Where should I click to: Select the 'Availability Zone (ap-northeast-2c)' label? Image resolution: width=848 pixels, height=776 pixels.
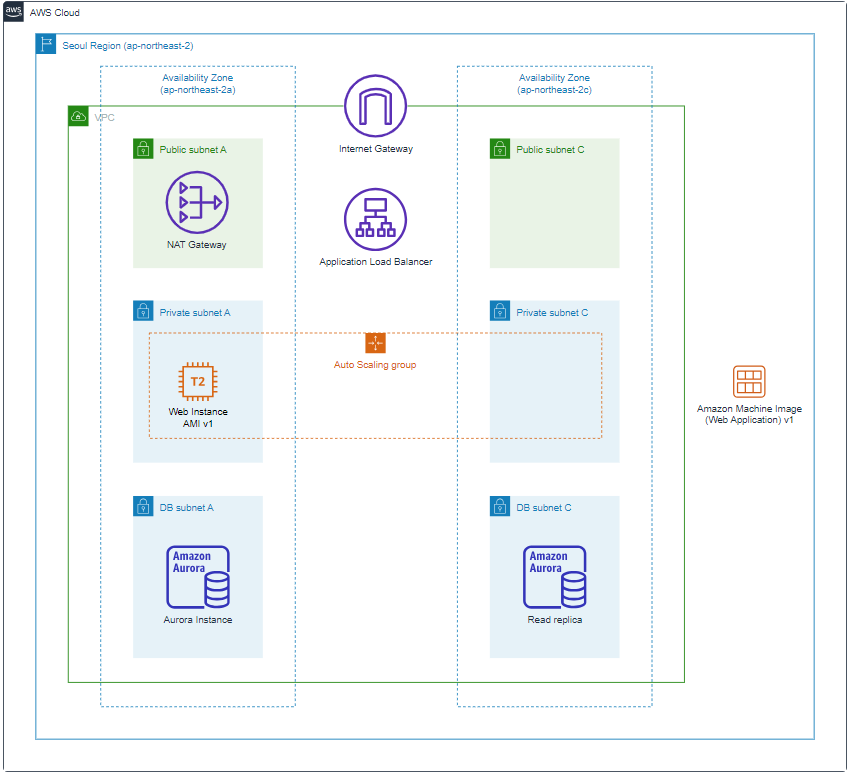coord(554,84)
